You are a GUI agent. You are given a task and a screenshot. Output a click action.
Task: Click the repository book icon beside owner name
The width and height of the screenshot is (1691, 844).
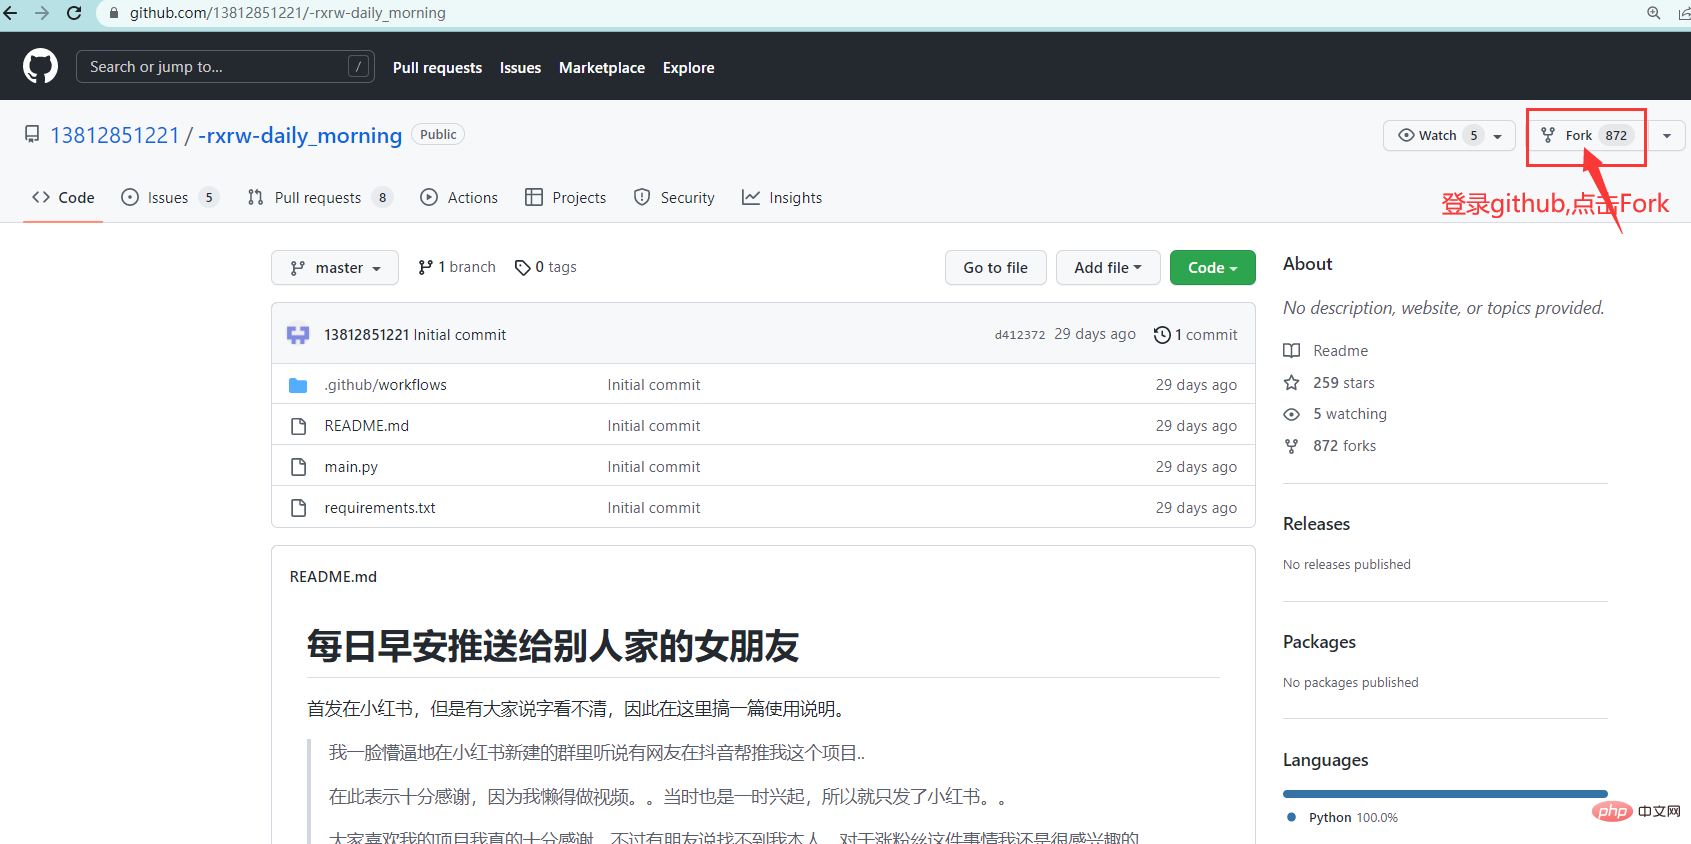tap(32, 134)
